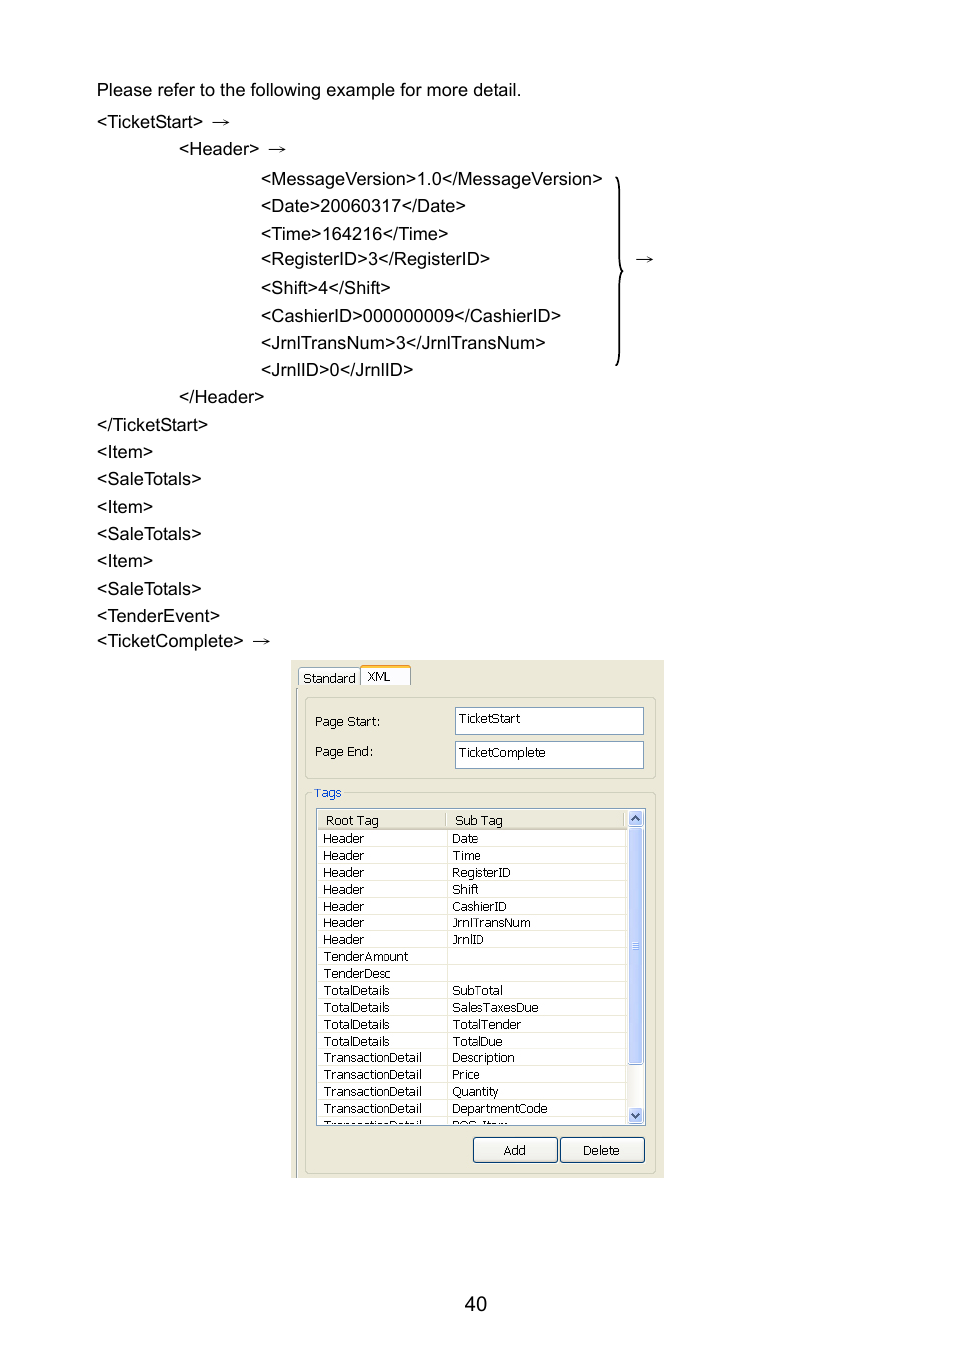Click the Add button

(x=515, y=1150)
